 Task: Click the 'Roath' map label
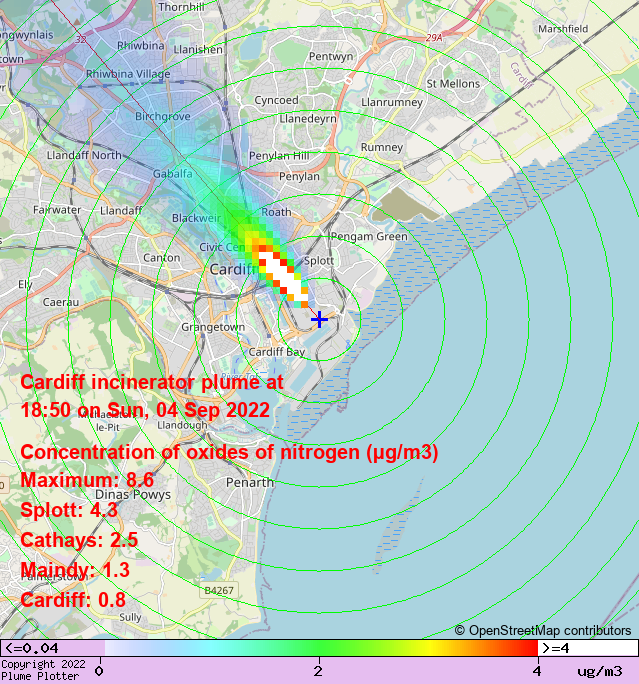(x=276, y=212)
